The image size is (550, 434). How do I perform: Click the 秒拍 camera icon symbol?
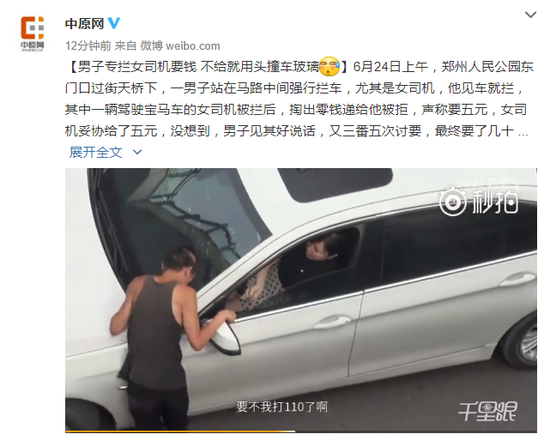[452, 201]
